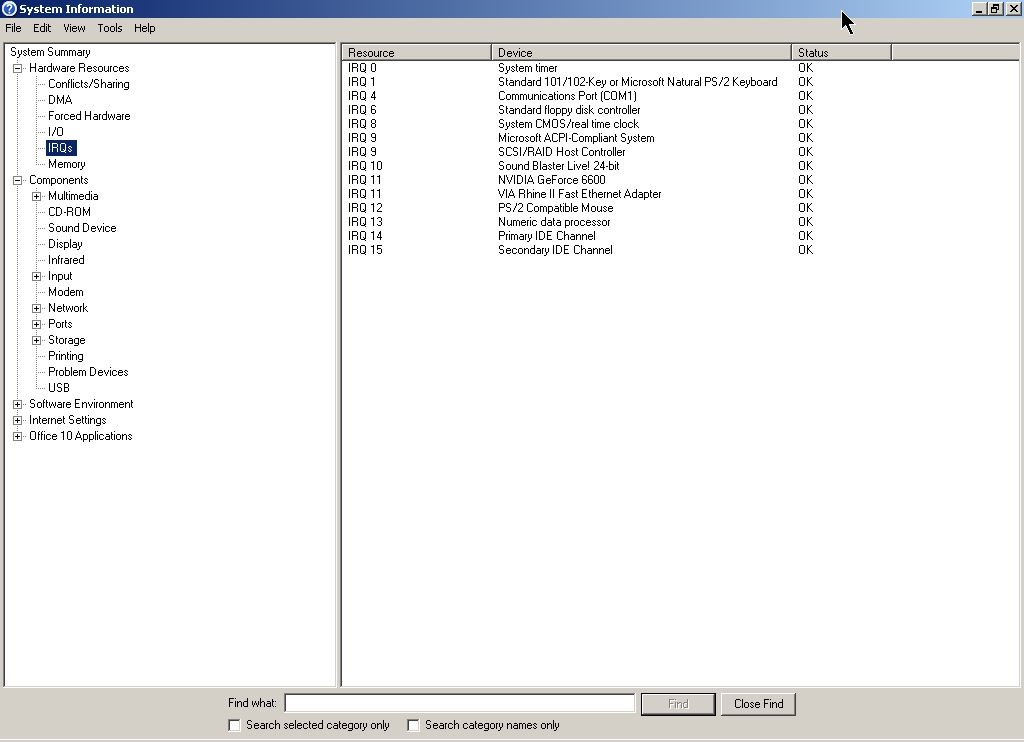Select the Infrared category
The width and height of the screenshot is (1024, 742).
coord(66,260)
